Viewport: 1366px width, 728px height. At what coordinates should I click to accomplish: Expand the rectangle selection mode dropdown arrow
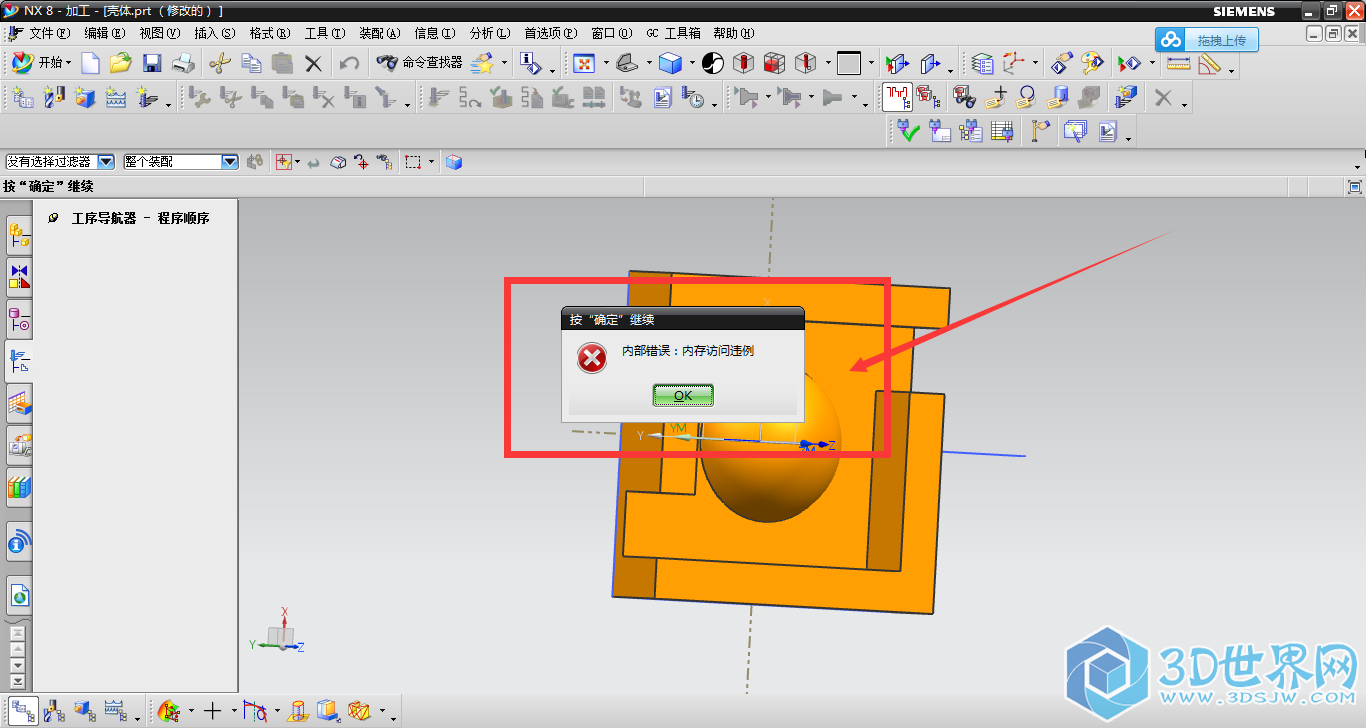[x=431, y=162]
